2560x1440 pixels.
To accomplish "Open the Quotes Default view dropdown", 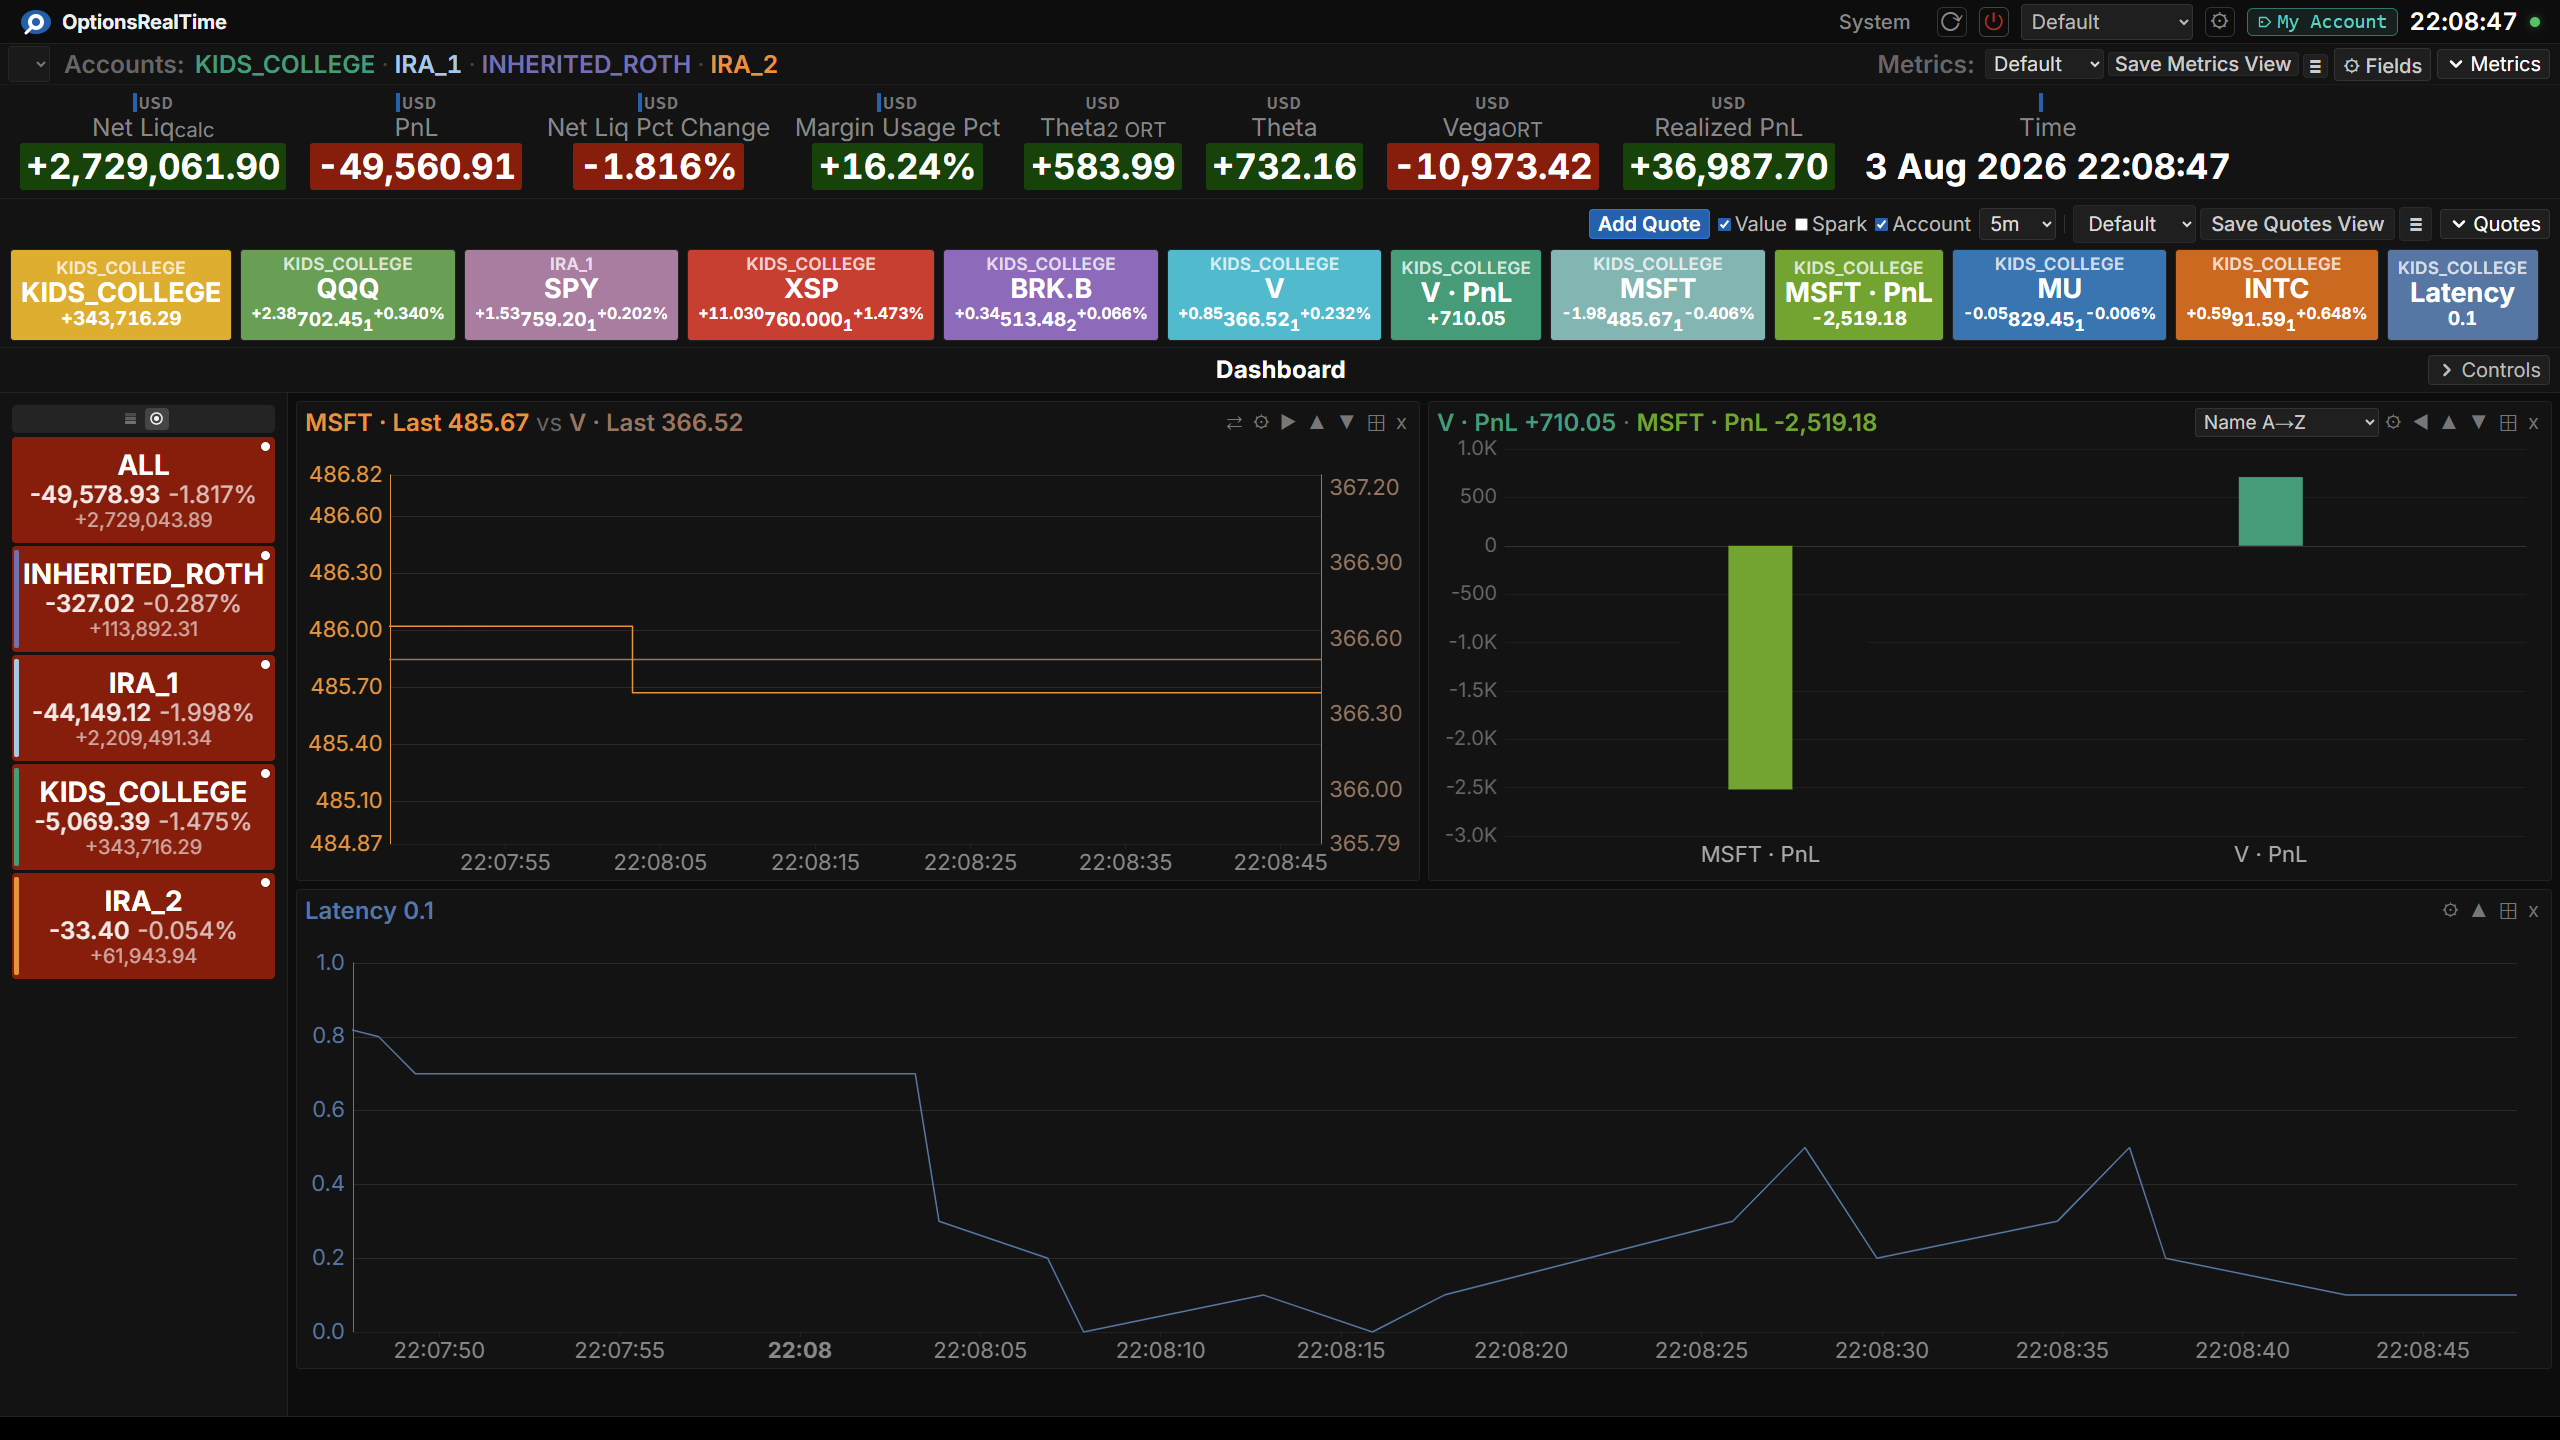I will click(x=2136, y=225).
